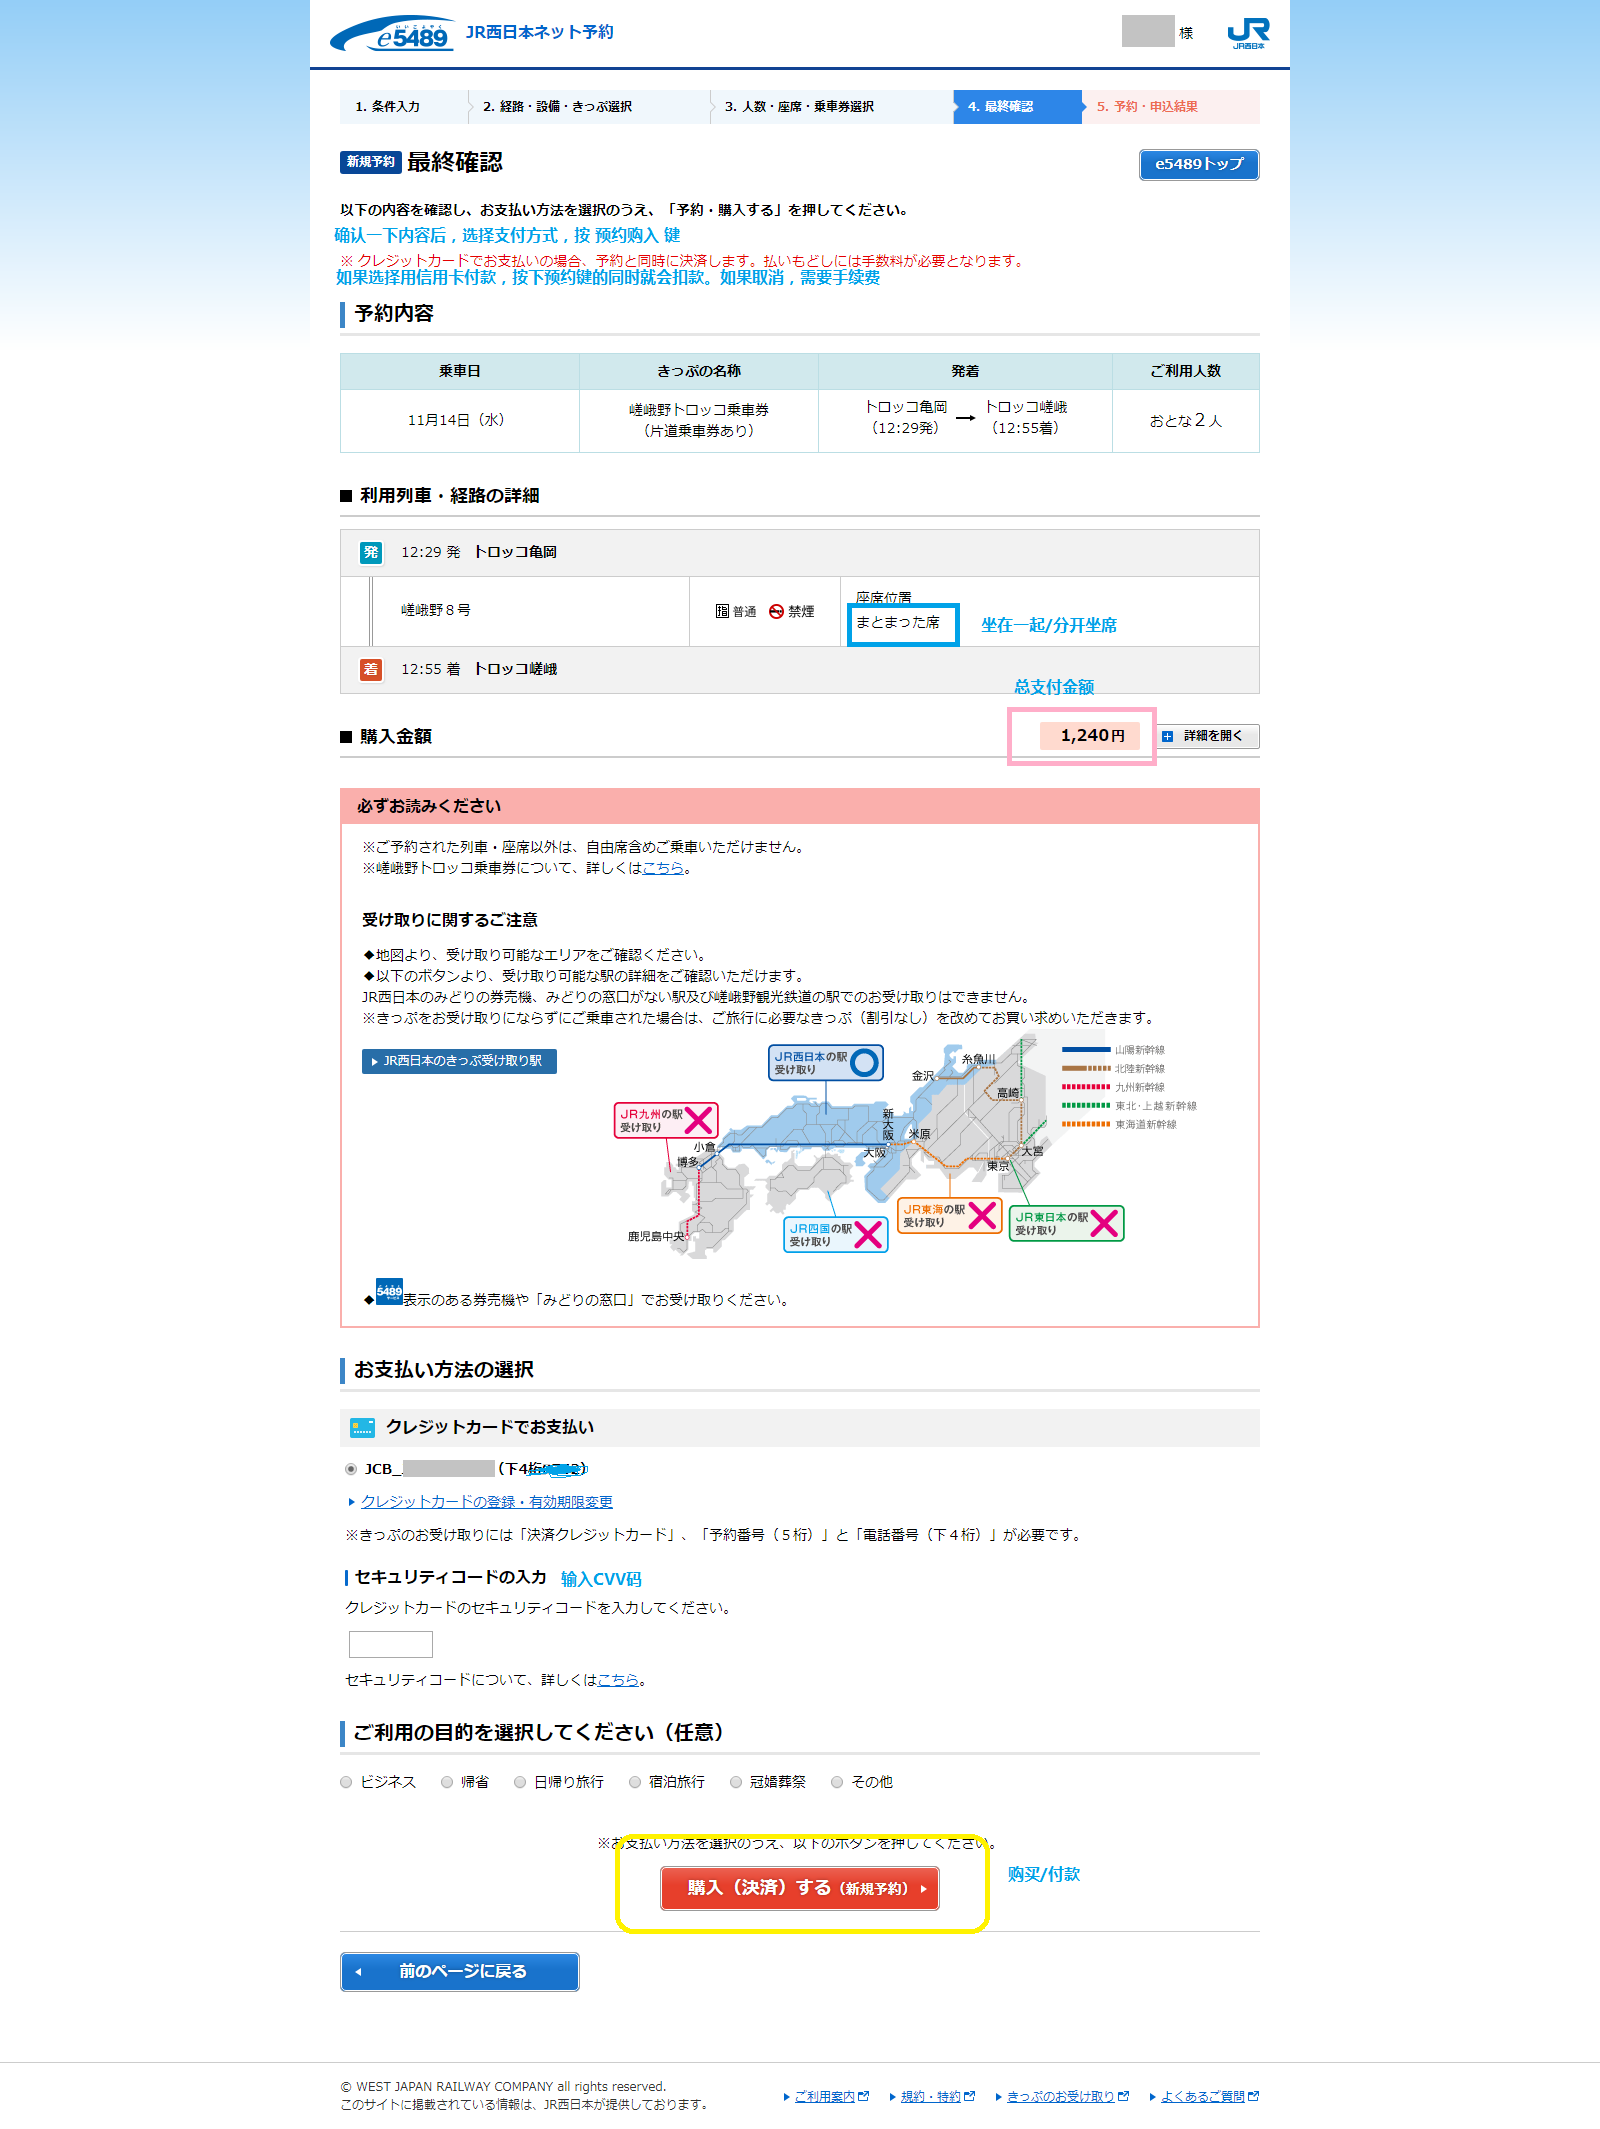Click the JR West logo icon
1600x2129 pixels.
[1247, 33]
